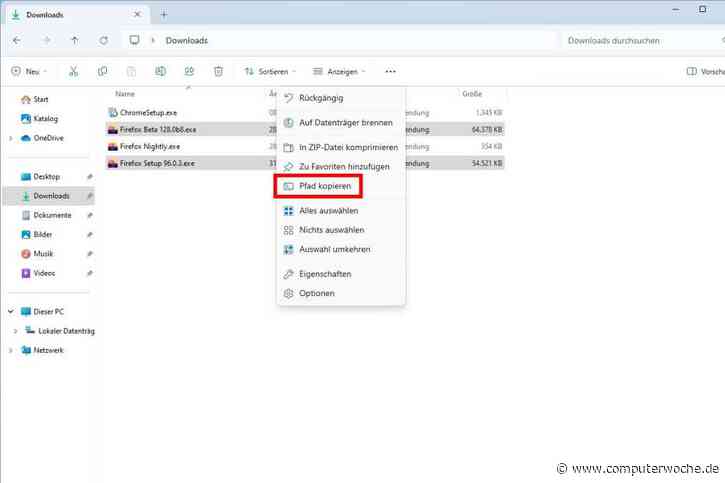Go back with the back arrow
Image resolution: width=725 pixels, height=483 pixels.
tap(17, 41)
